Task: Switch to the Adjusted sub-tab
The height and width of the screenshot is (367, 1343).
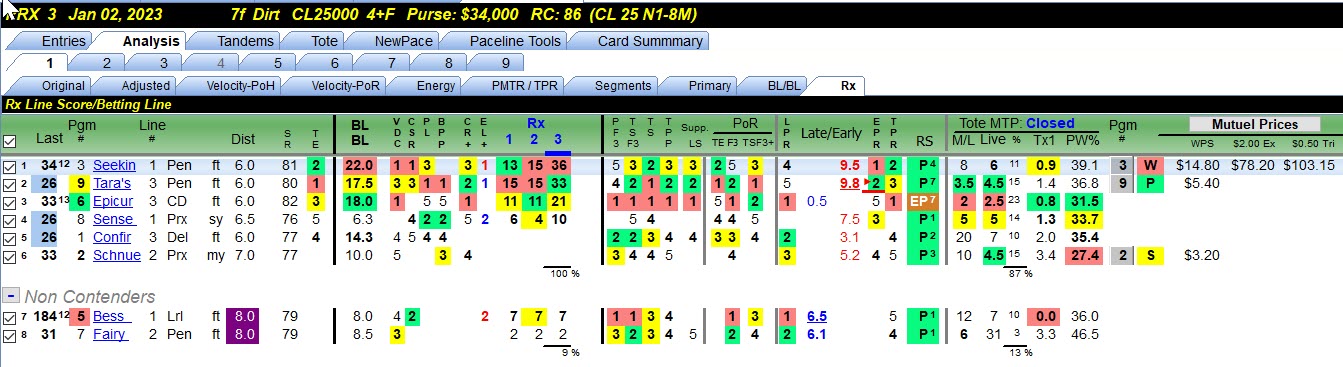Action: tap(146, 85)
